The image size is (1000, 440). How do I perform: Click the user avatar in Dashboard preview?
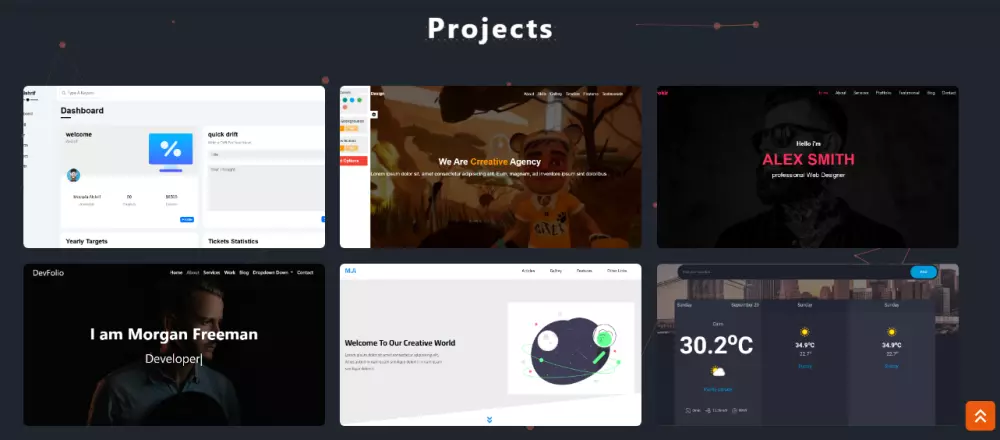point(73,175)
